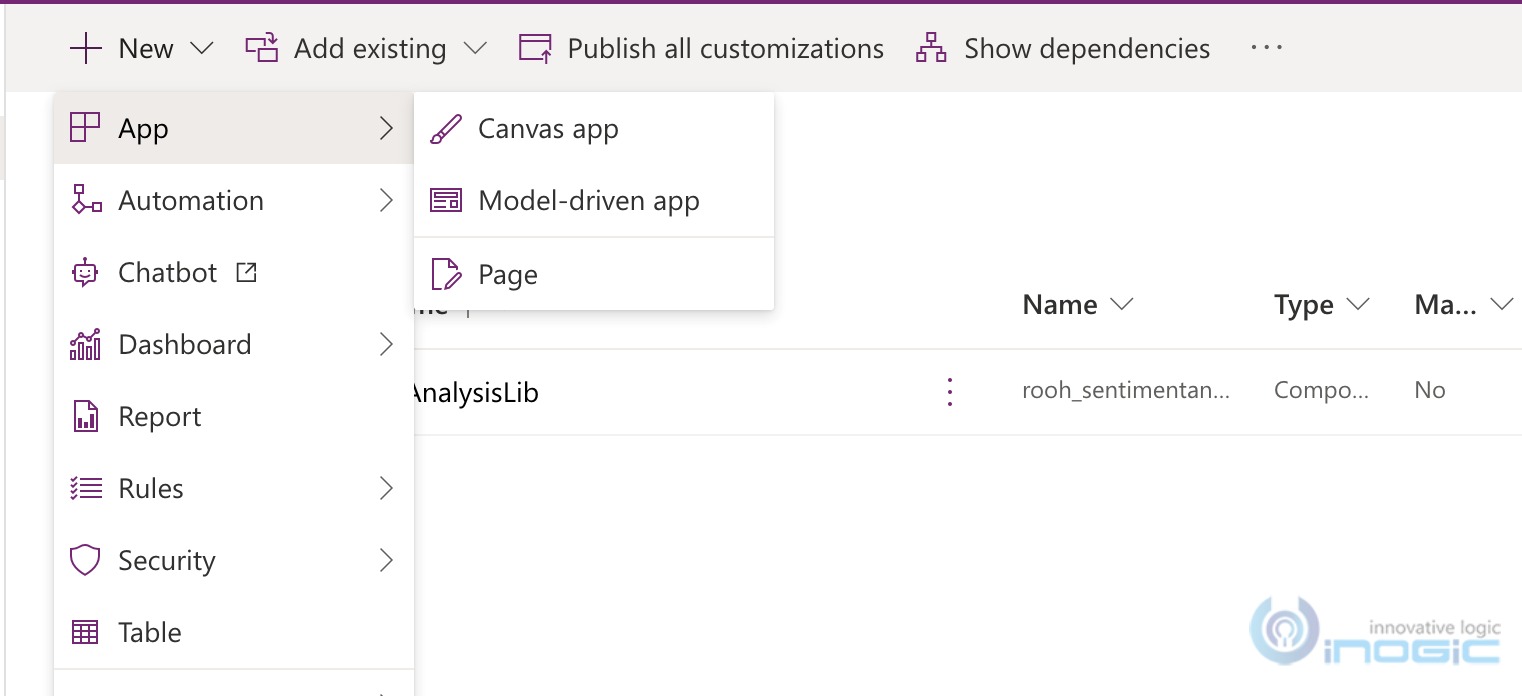Open the toolbar overflow ellipsis menu
This screenshot has height=696, width=1522.
tap(1266, 48)
